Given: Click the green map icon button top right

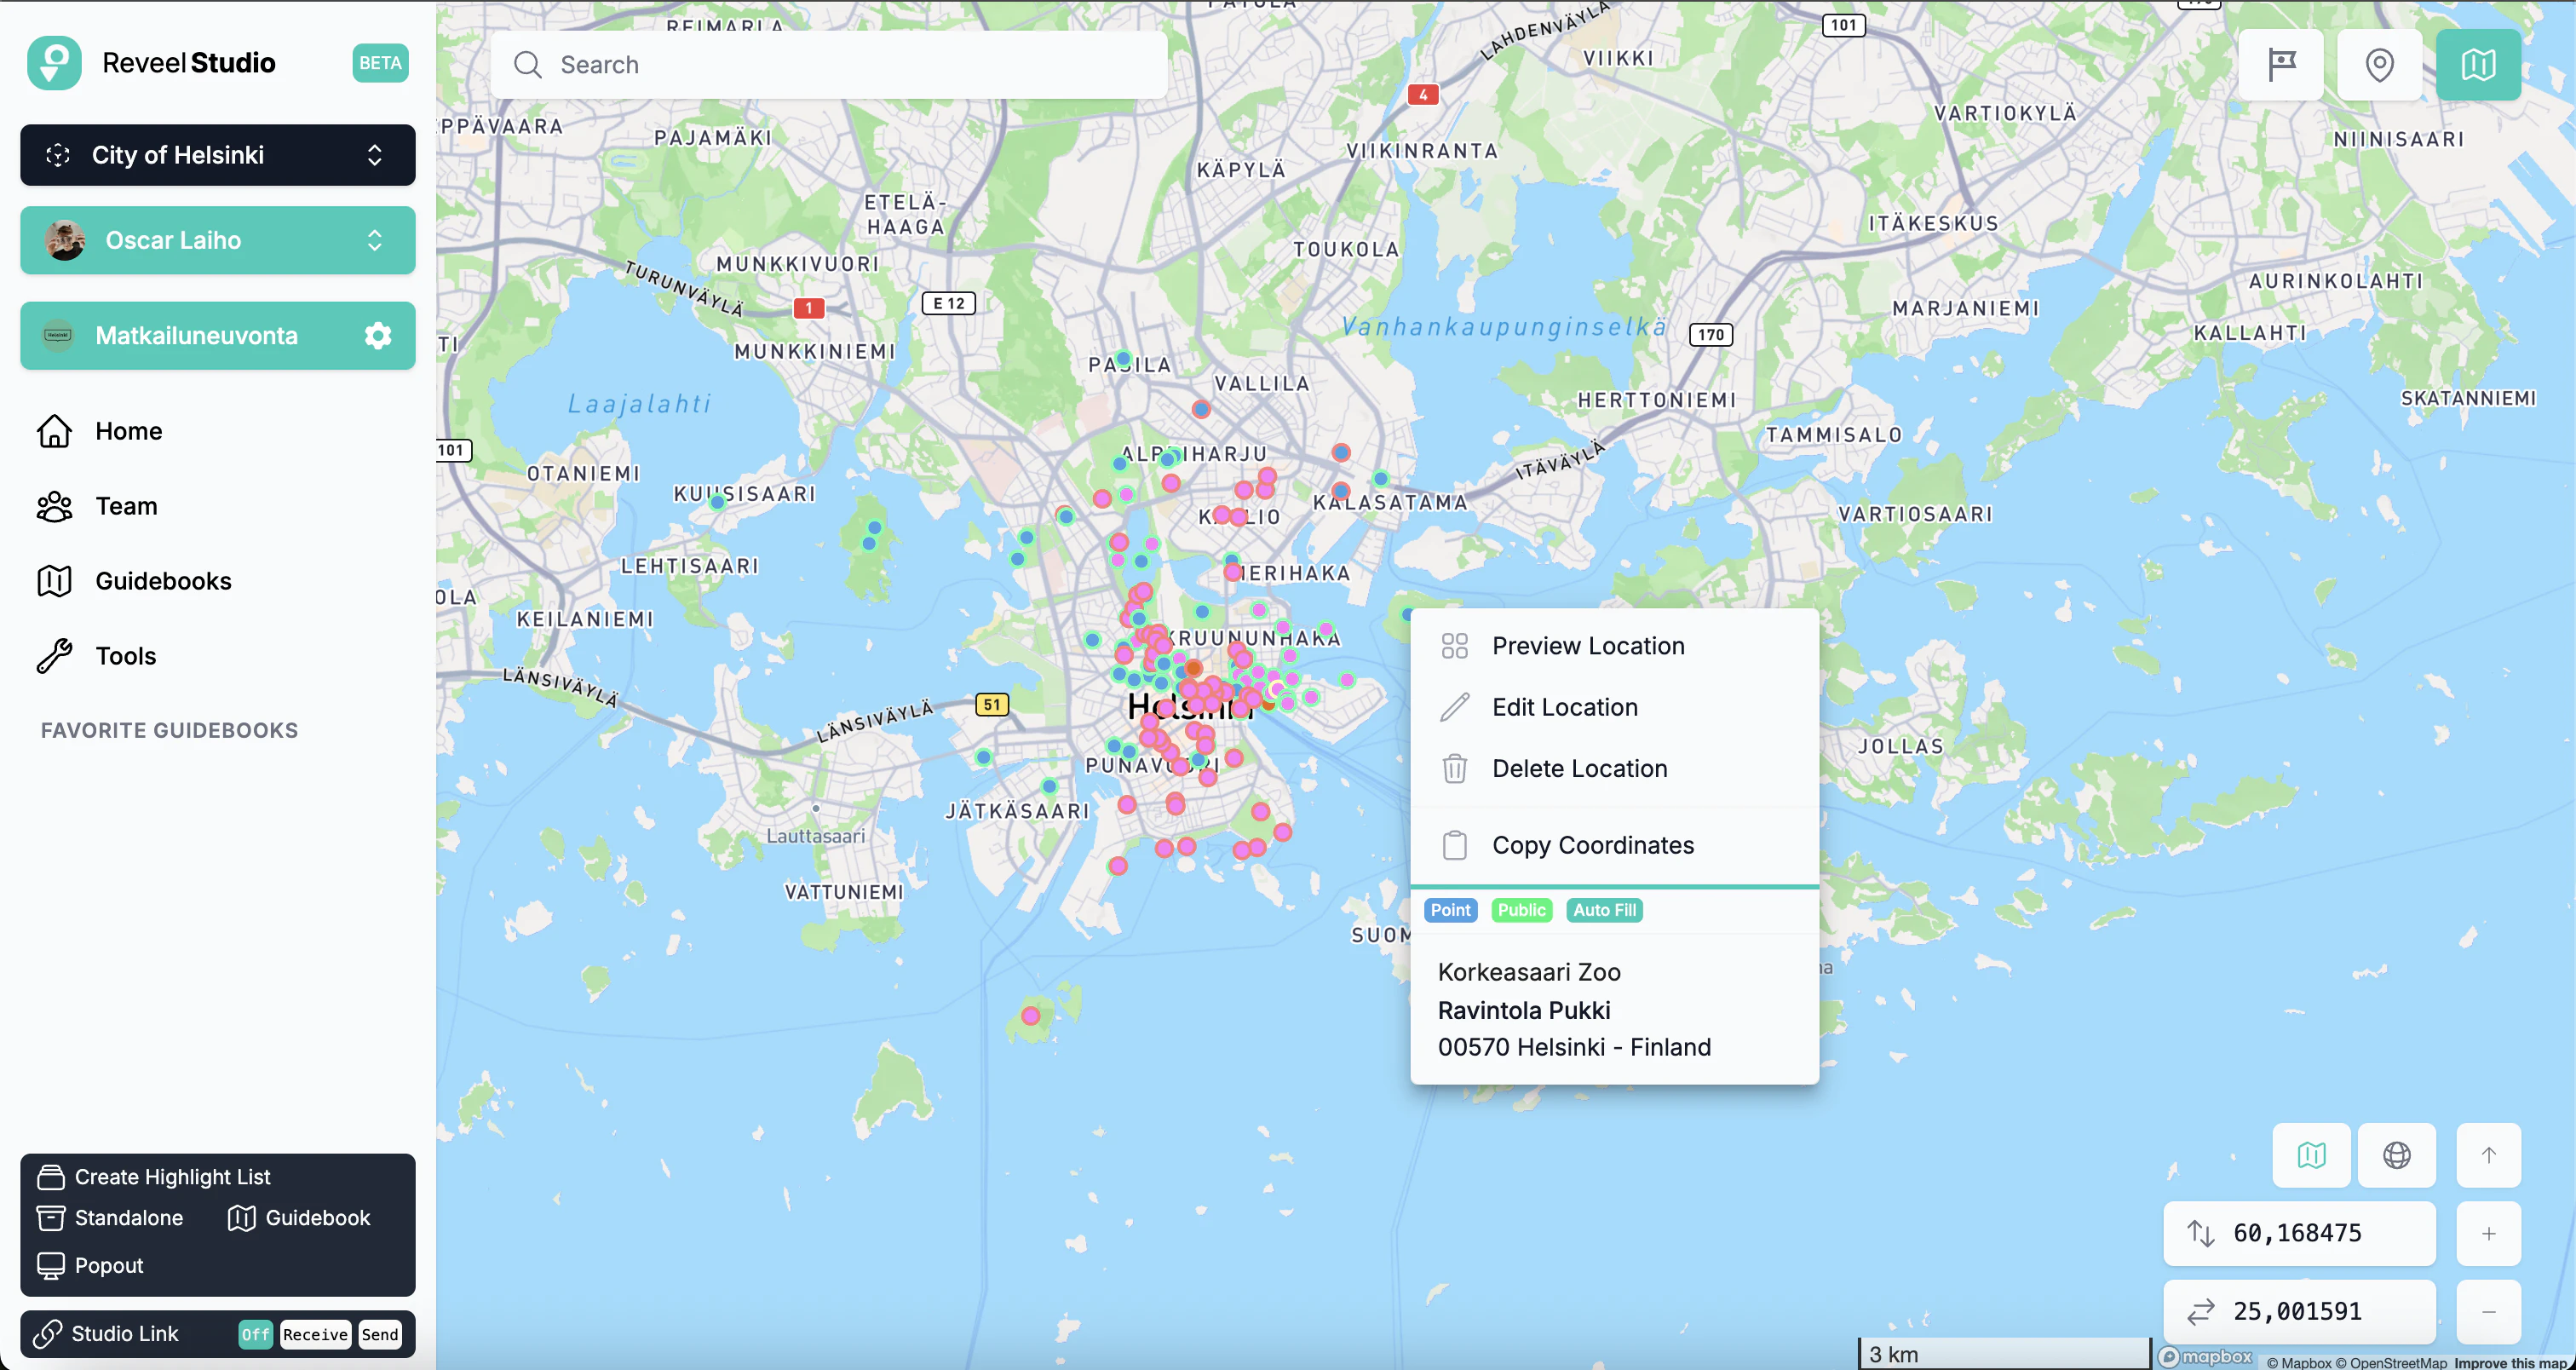Looking at the screenshot, I should [x=2477, y=65].
